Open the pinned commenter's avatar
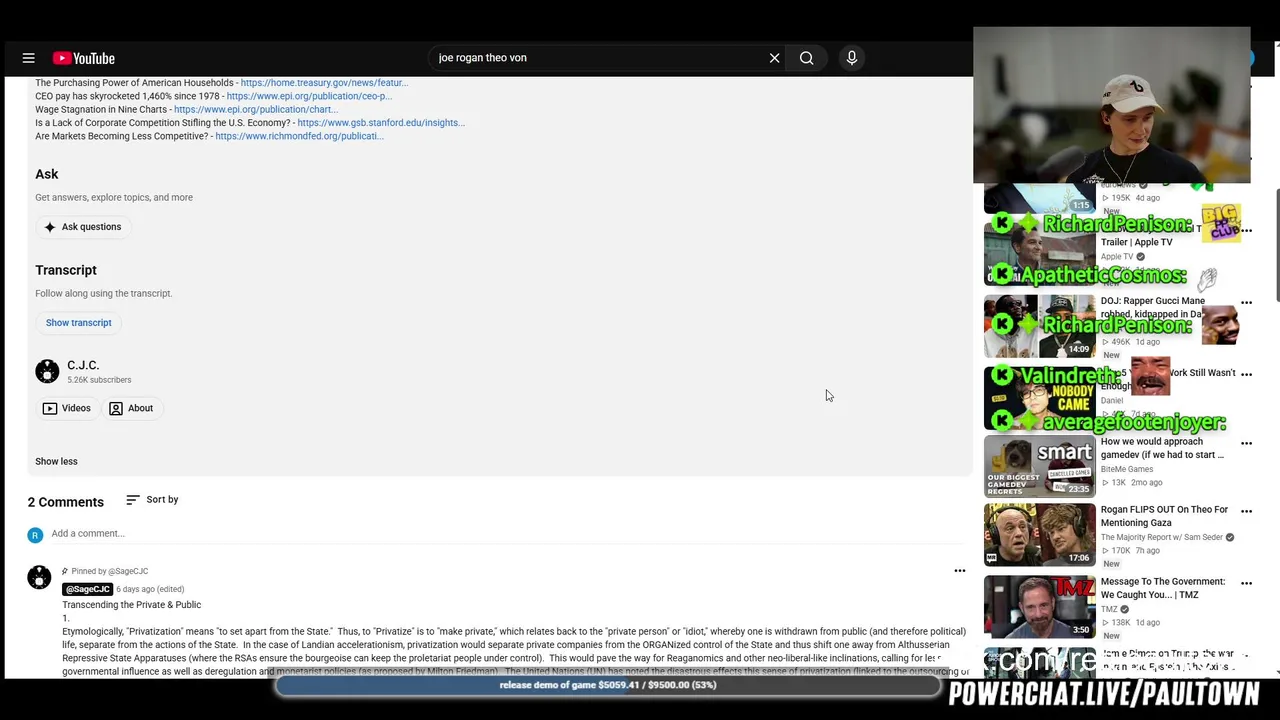 39,578
